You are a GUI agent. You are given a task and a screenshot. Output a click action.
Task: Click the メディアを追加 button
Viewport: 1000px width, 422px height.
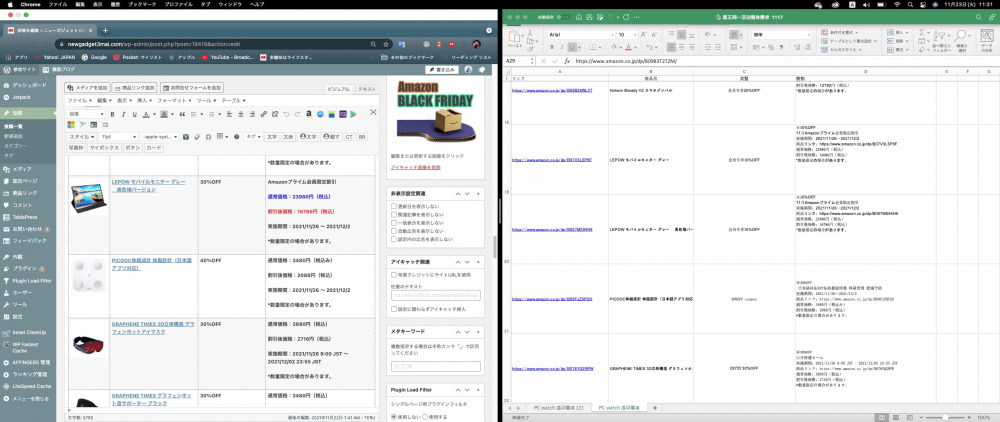point(89,89)
